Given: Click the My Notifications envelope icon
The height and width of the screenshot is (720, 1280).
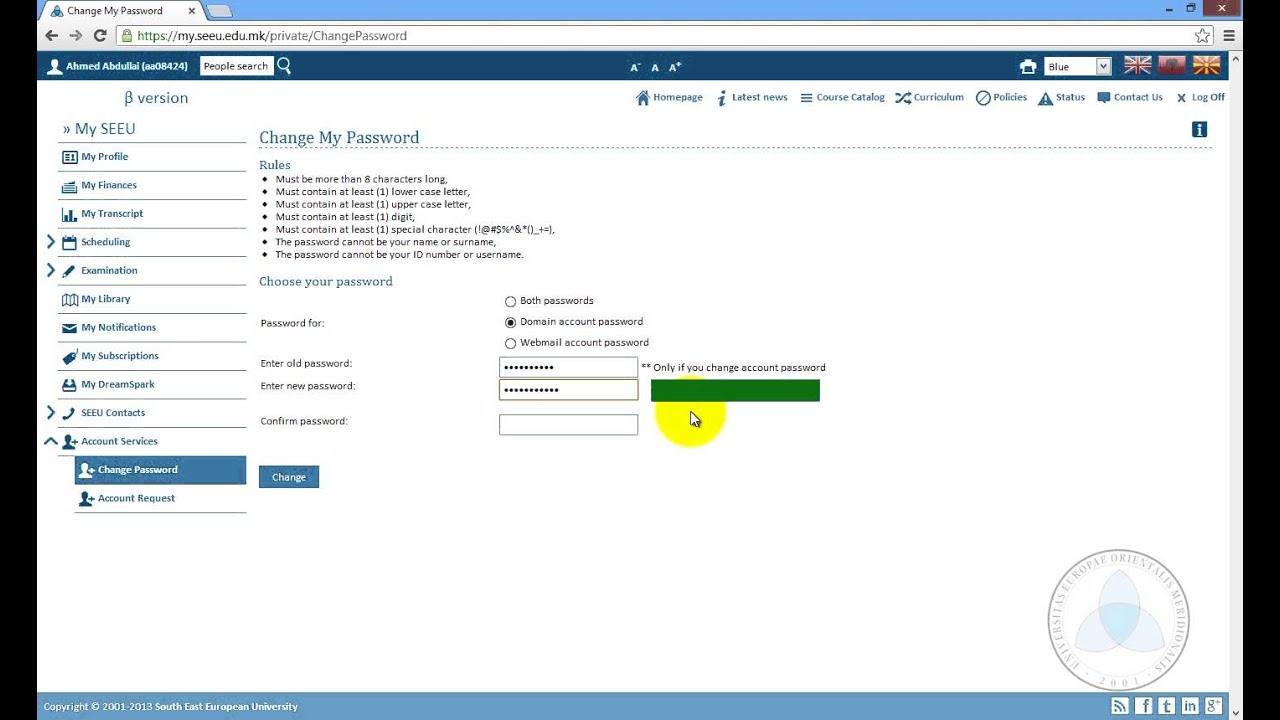Looking at the screenshot, I should coord(69,328).
